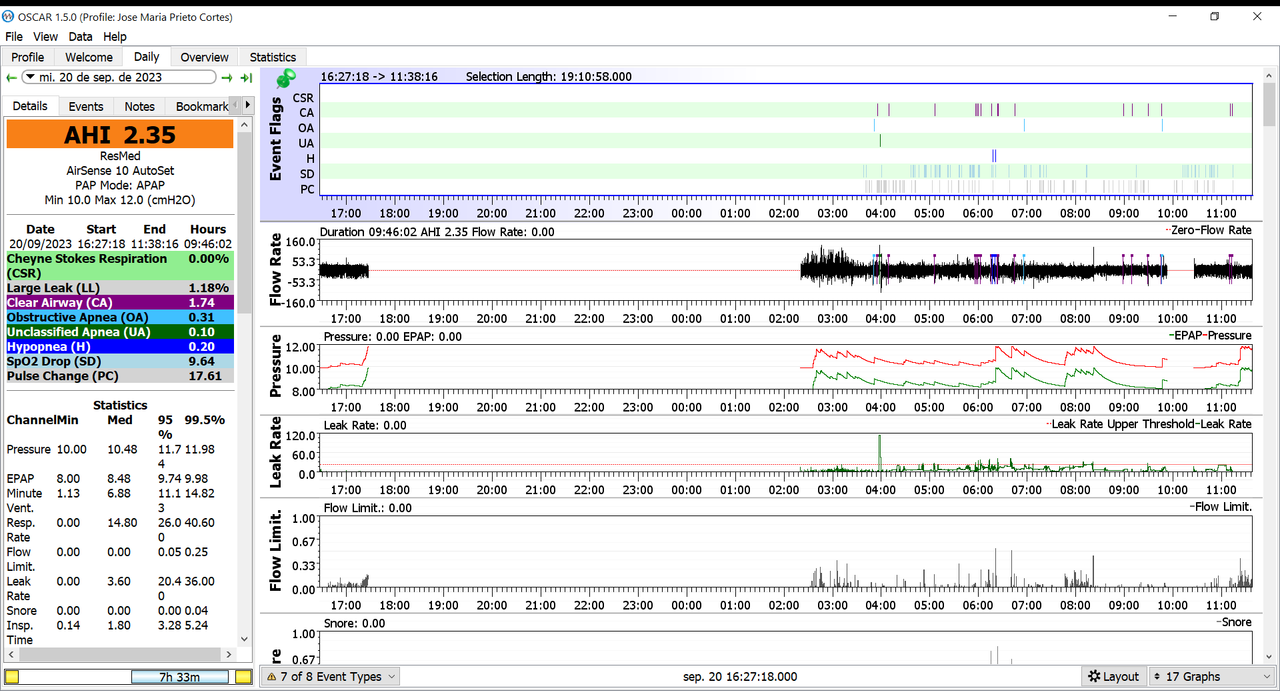Go to previous day with left arrow
Image resolution: width=1280 pixels, height=691 pixels.
[x=11, y=77]
